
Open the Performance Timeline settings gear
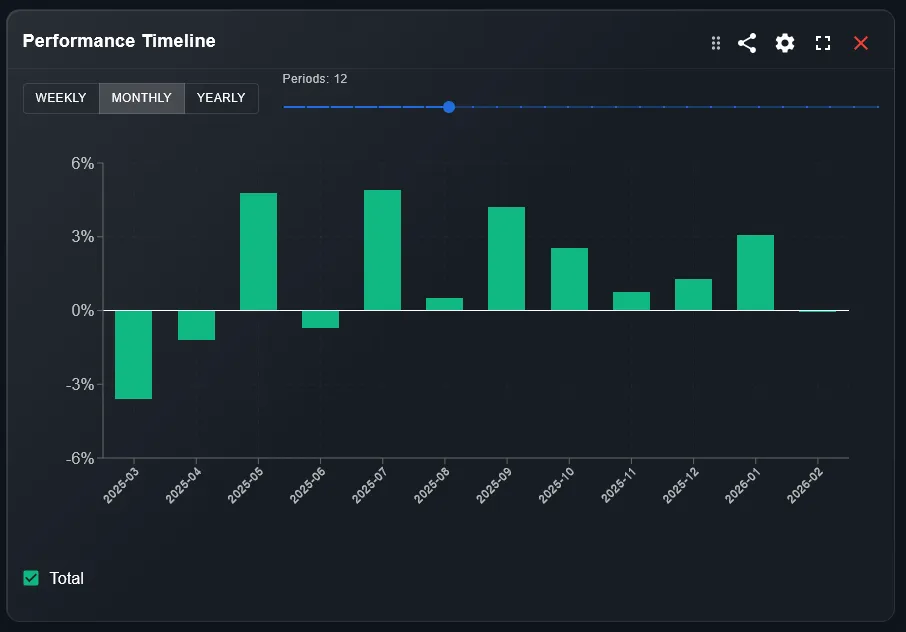coord(784,43)
